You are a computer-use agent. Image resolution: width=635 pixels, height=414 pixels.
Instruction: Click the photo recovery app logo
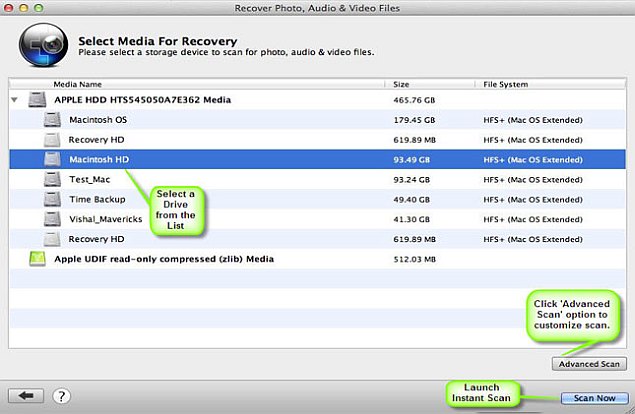(43, 45)
